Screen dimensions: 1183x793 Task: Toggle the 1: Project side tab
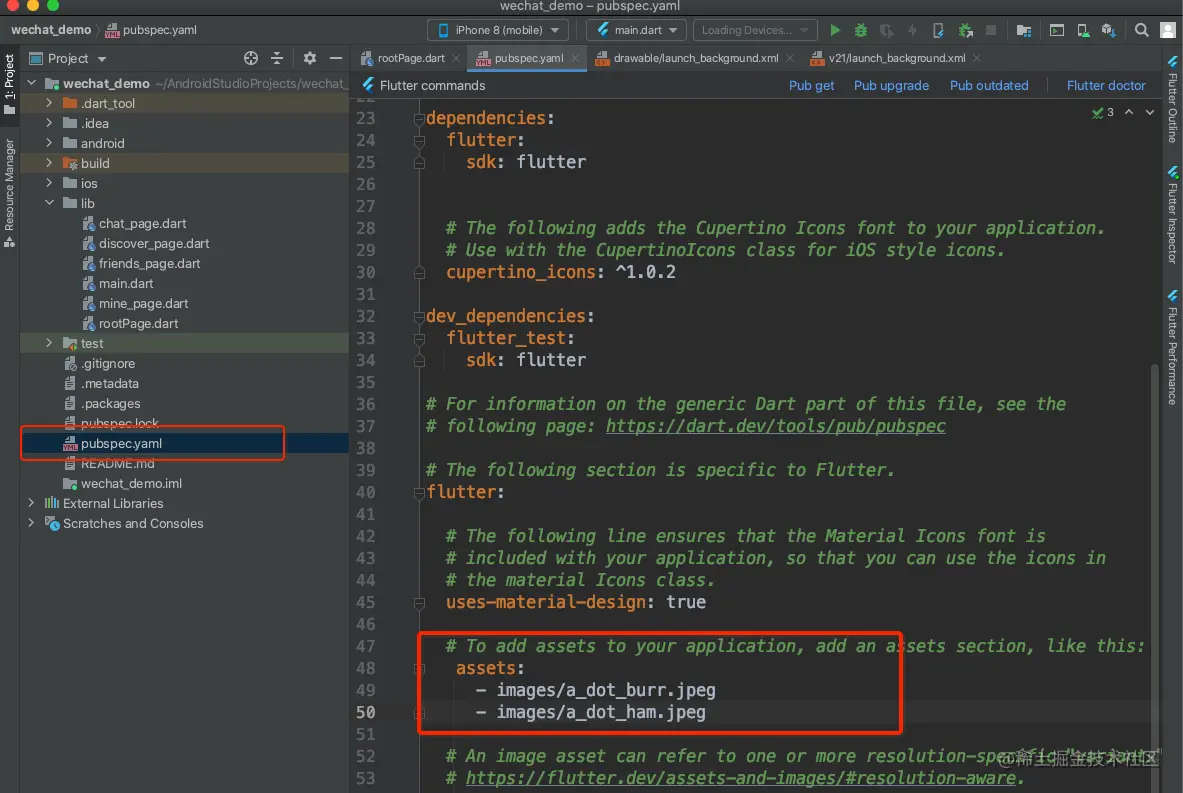point(9,83)
